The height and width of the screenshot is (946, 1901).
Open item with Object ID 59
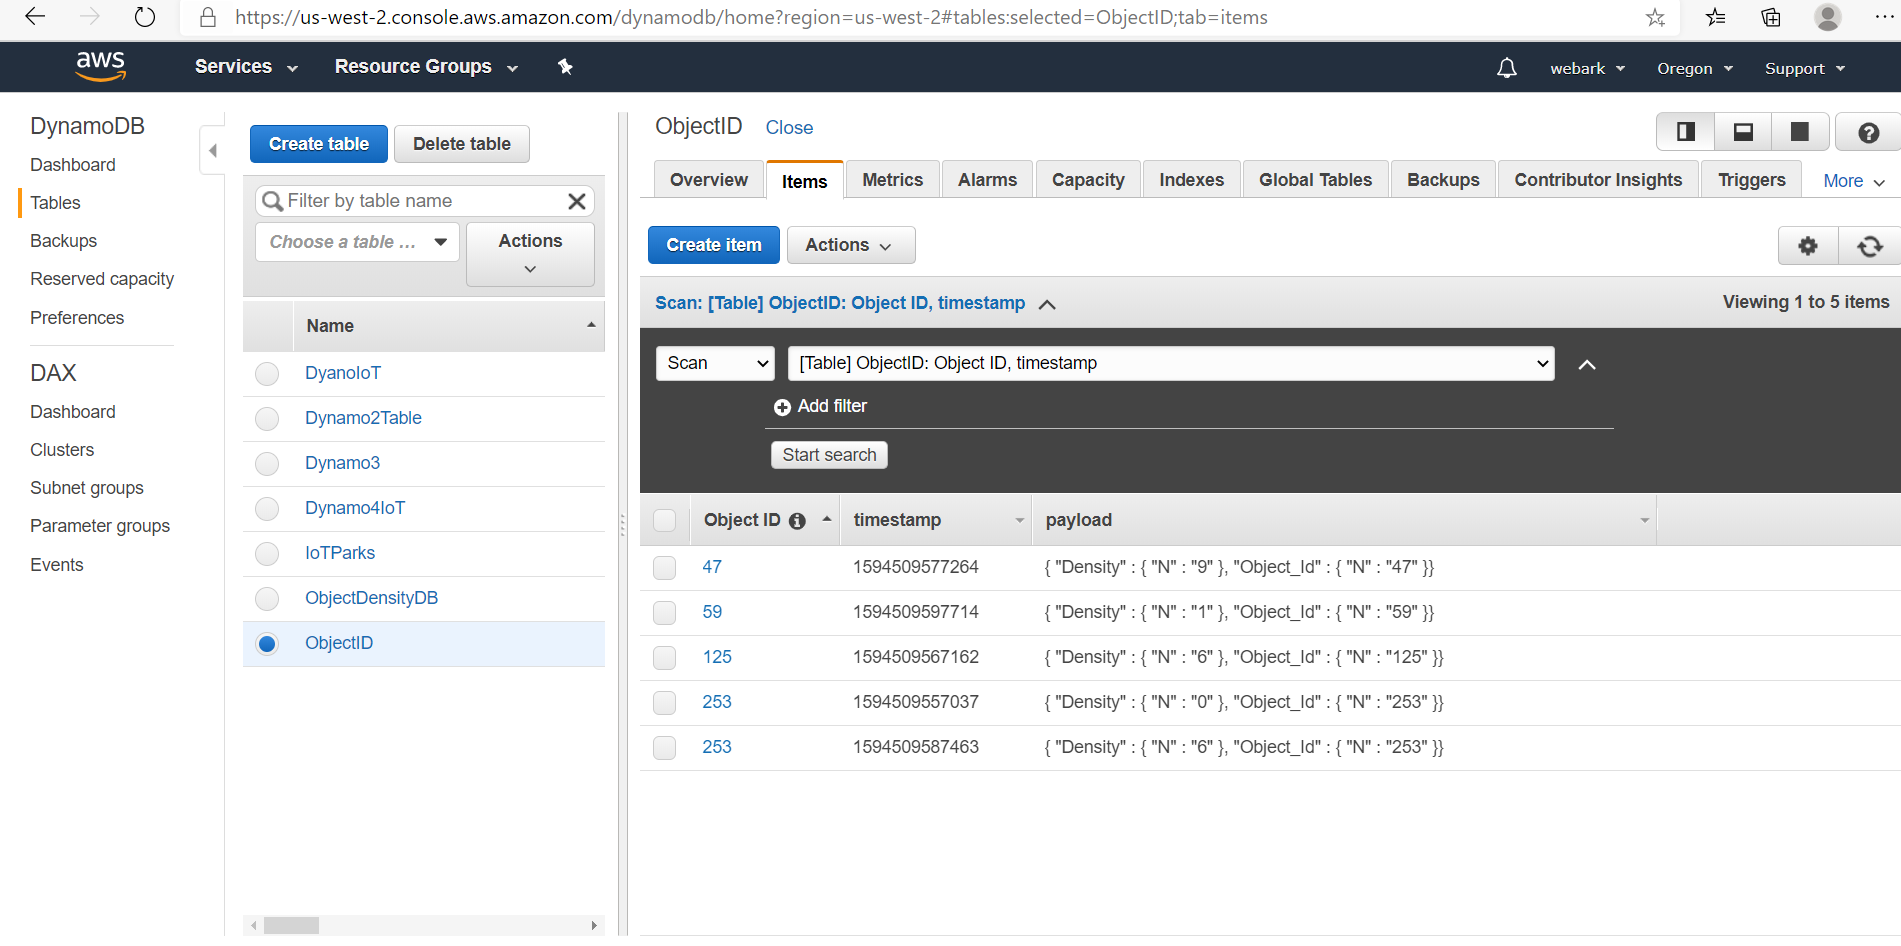(712, 612)
